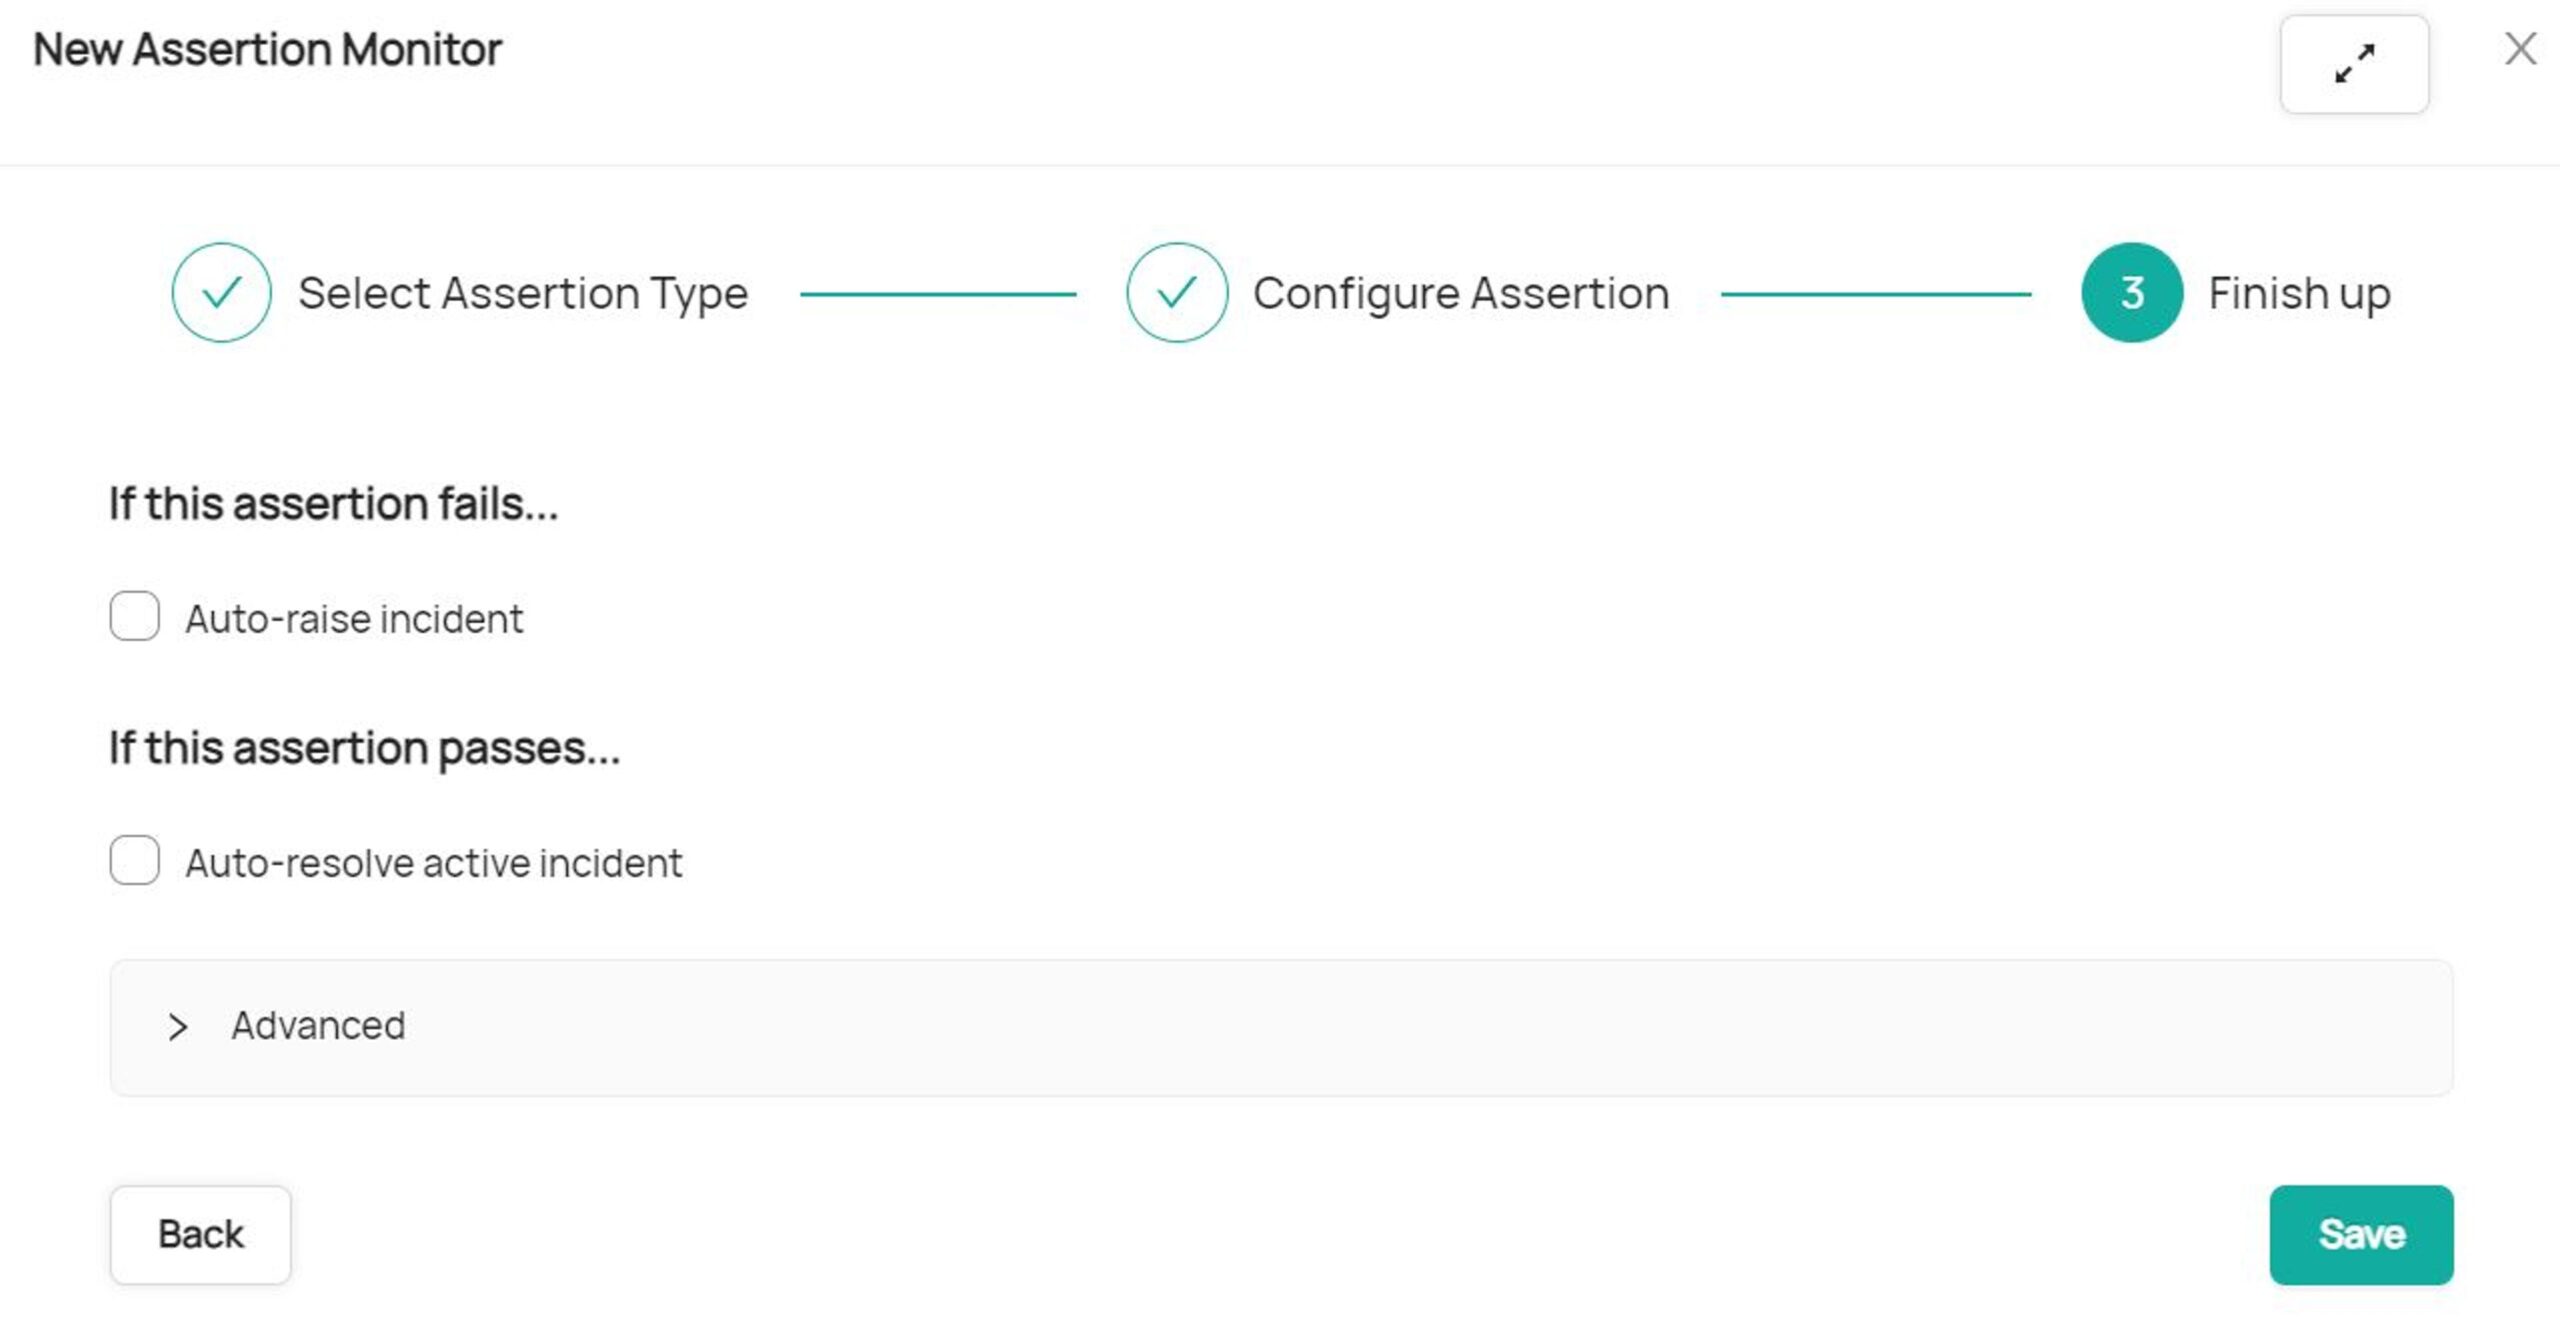Image resolution: width=2560 pixels, height=1323 pixels.
Task: Expand Advanced using the chevron arrow
Action: tap(178, 1027)
